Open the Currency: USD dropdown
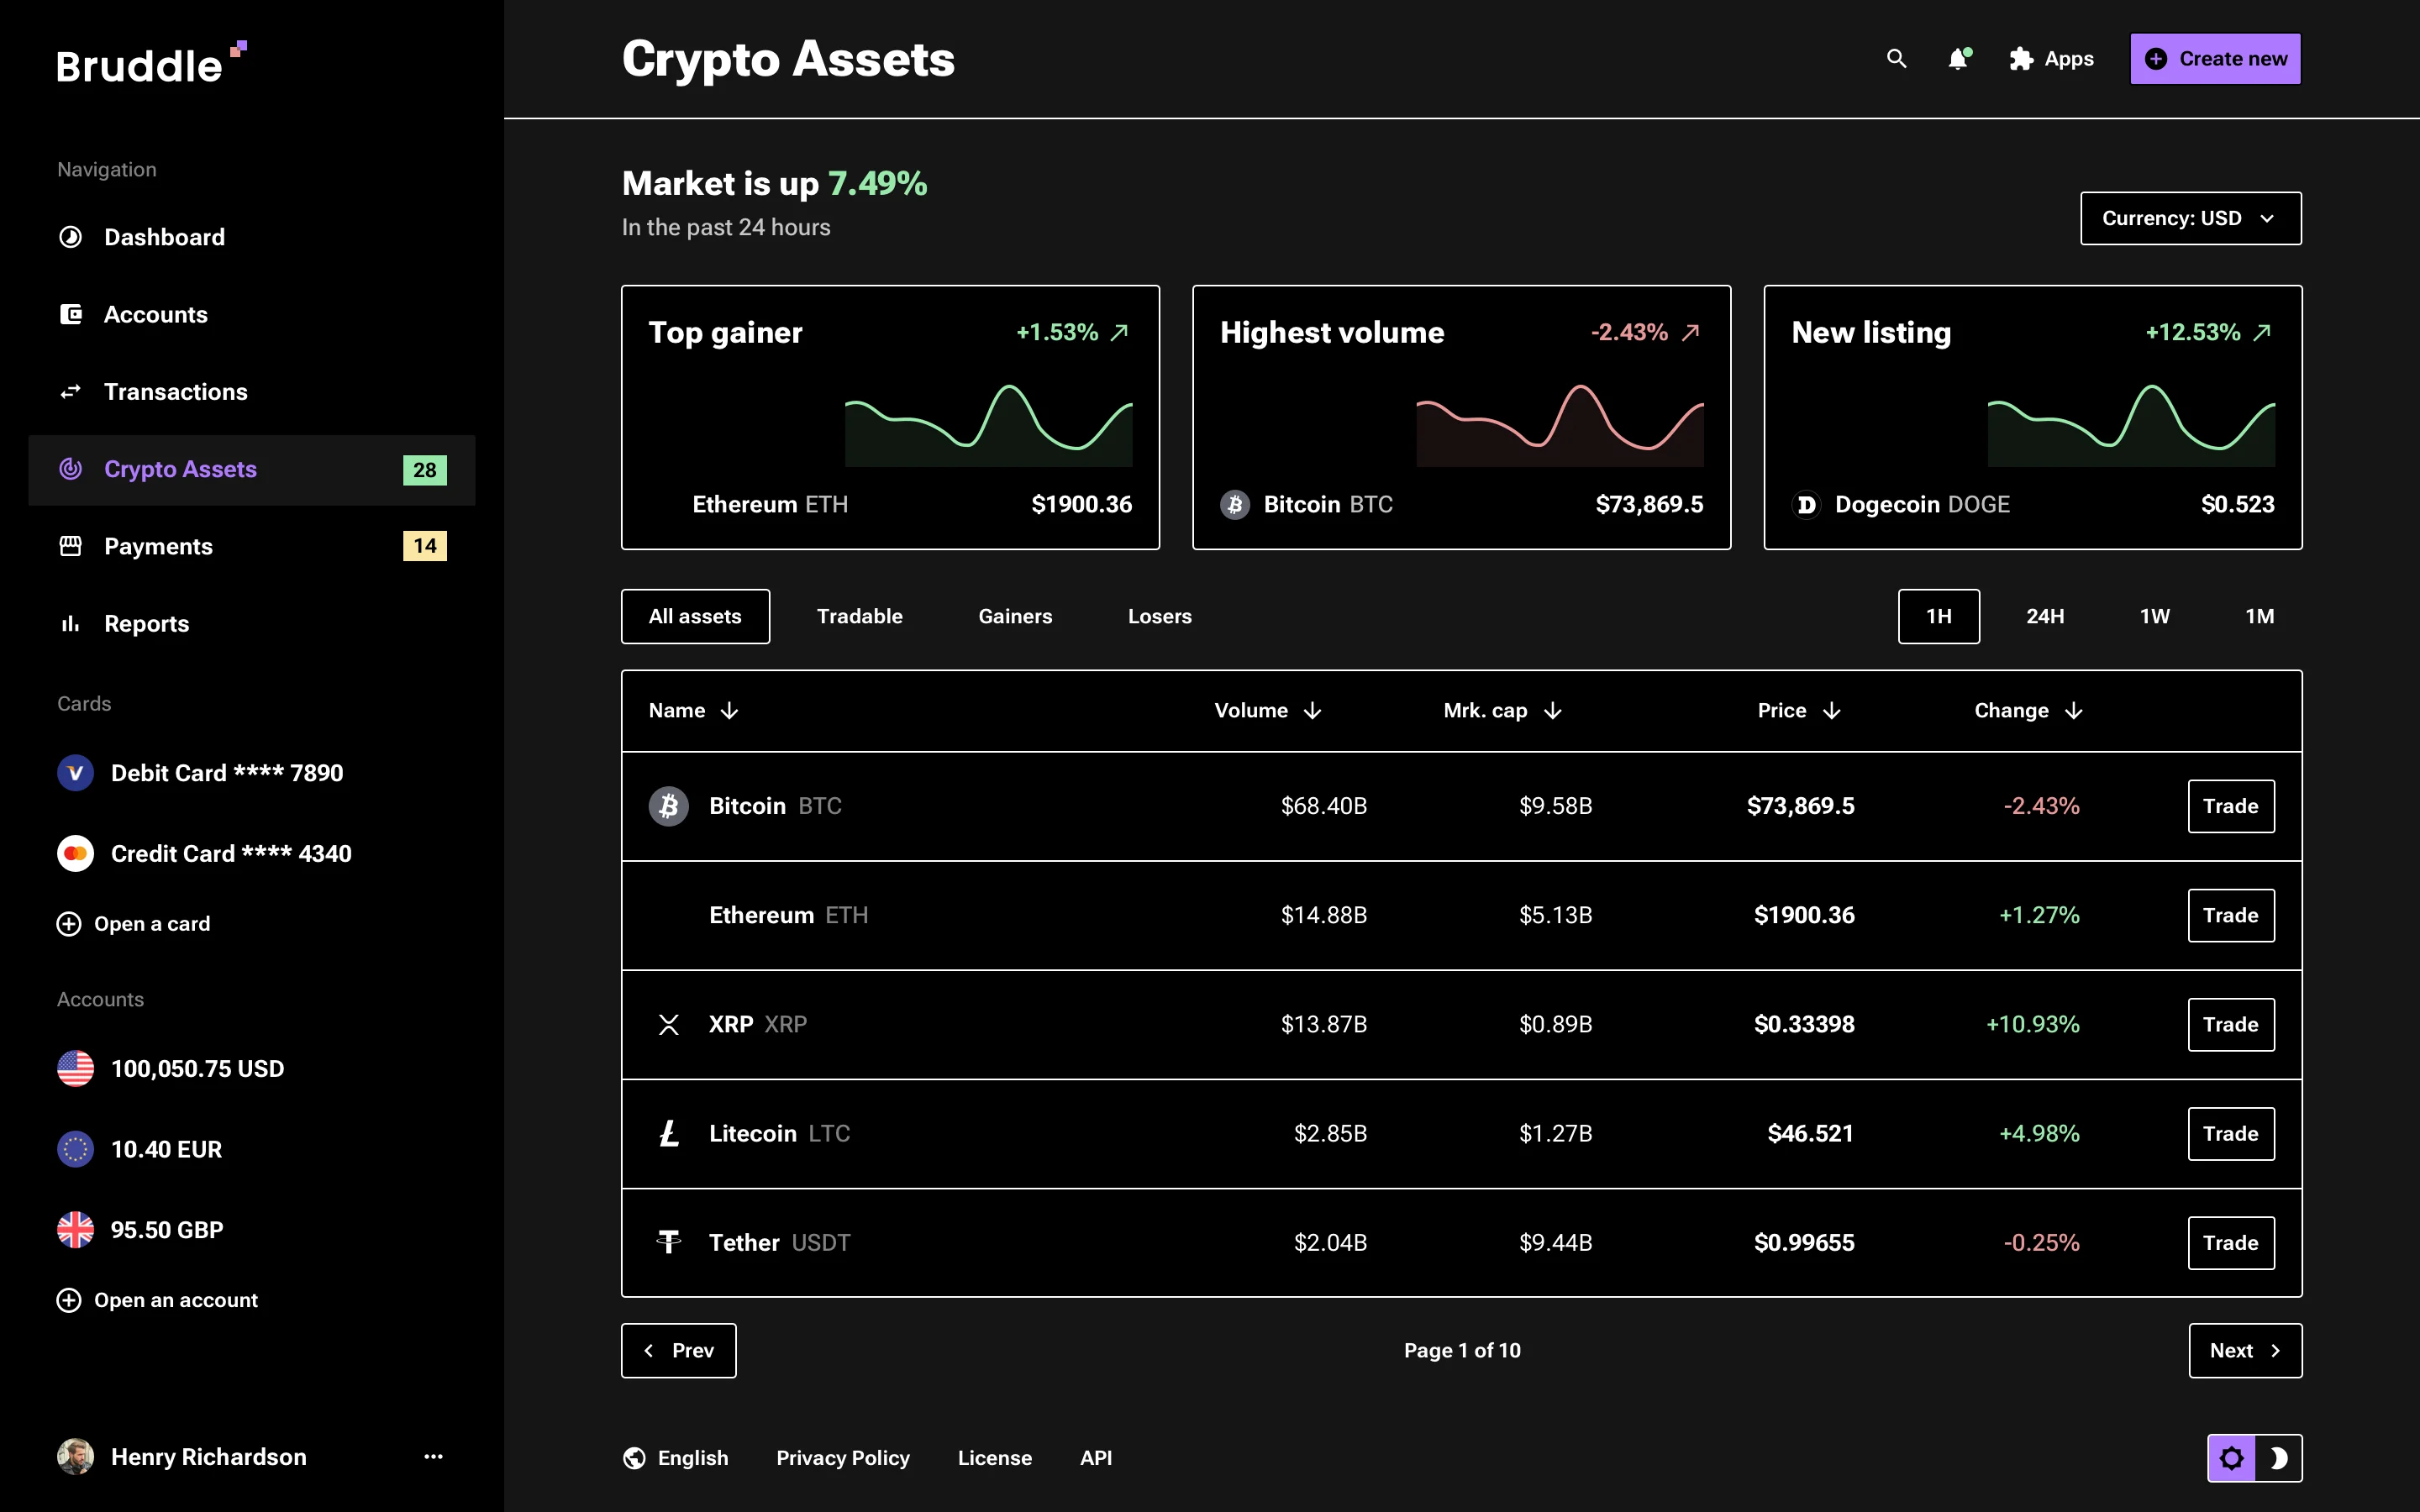The image size is (2420, 1512). click(x=2190, y=218)
